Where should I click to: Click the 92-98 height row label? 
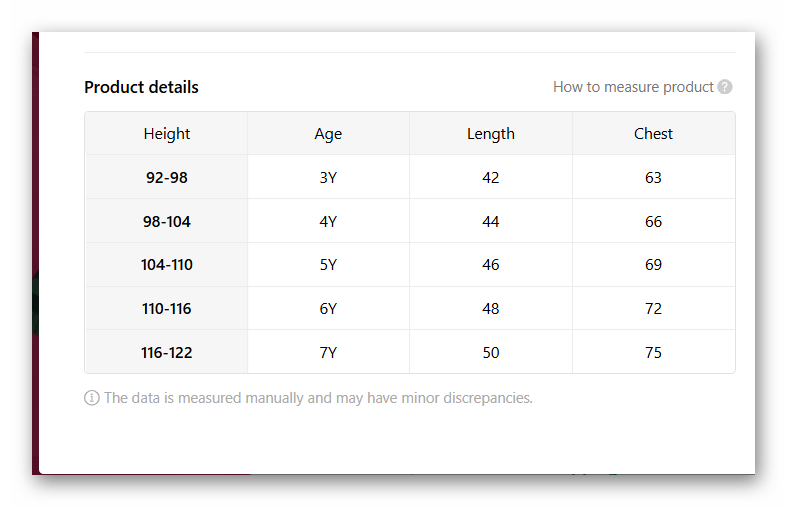coord(167,178)
